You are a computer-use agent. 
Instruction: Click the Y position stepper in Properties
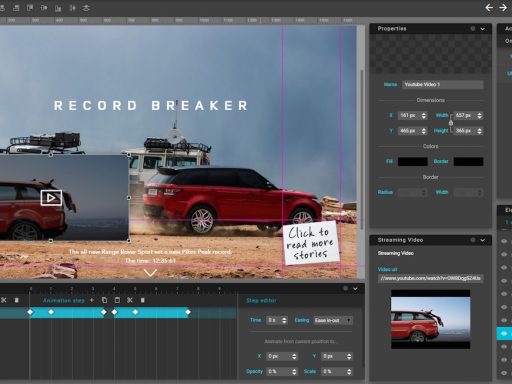click(x=424, y=131)
